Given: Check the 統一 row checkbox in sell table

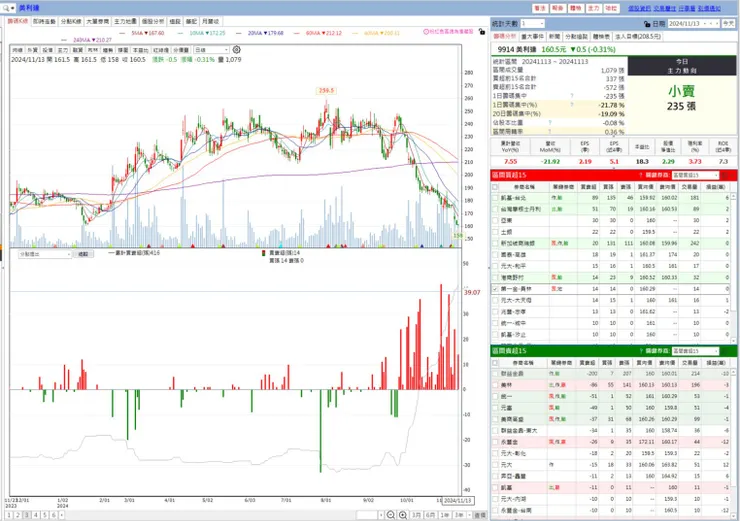Looking at the screenshot, I should click(495, 396).
